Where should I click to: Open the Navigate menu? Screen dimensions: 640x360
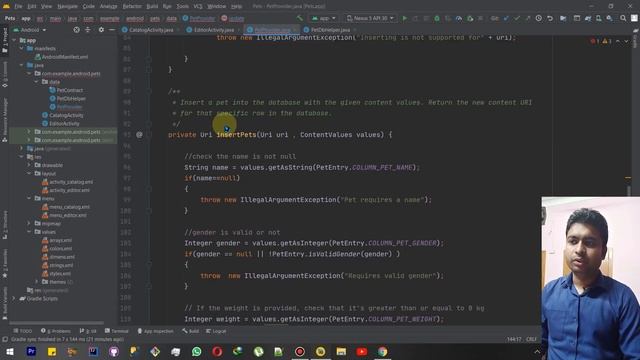pos(67,6)
